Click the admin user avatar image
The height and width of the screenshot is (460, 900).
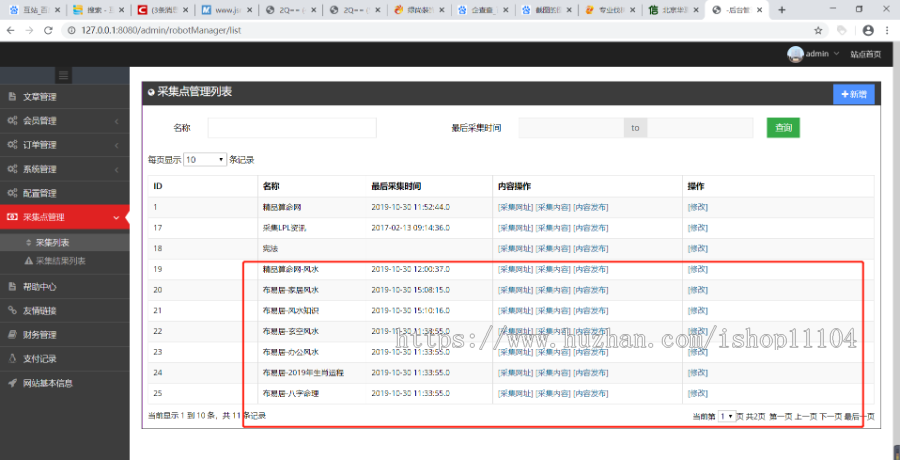coord(795,54)
